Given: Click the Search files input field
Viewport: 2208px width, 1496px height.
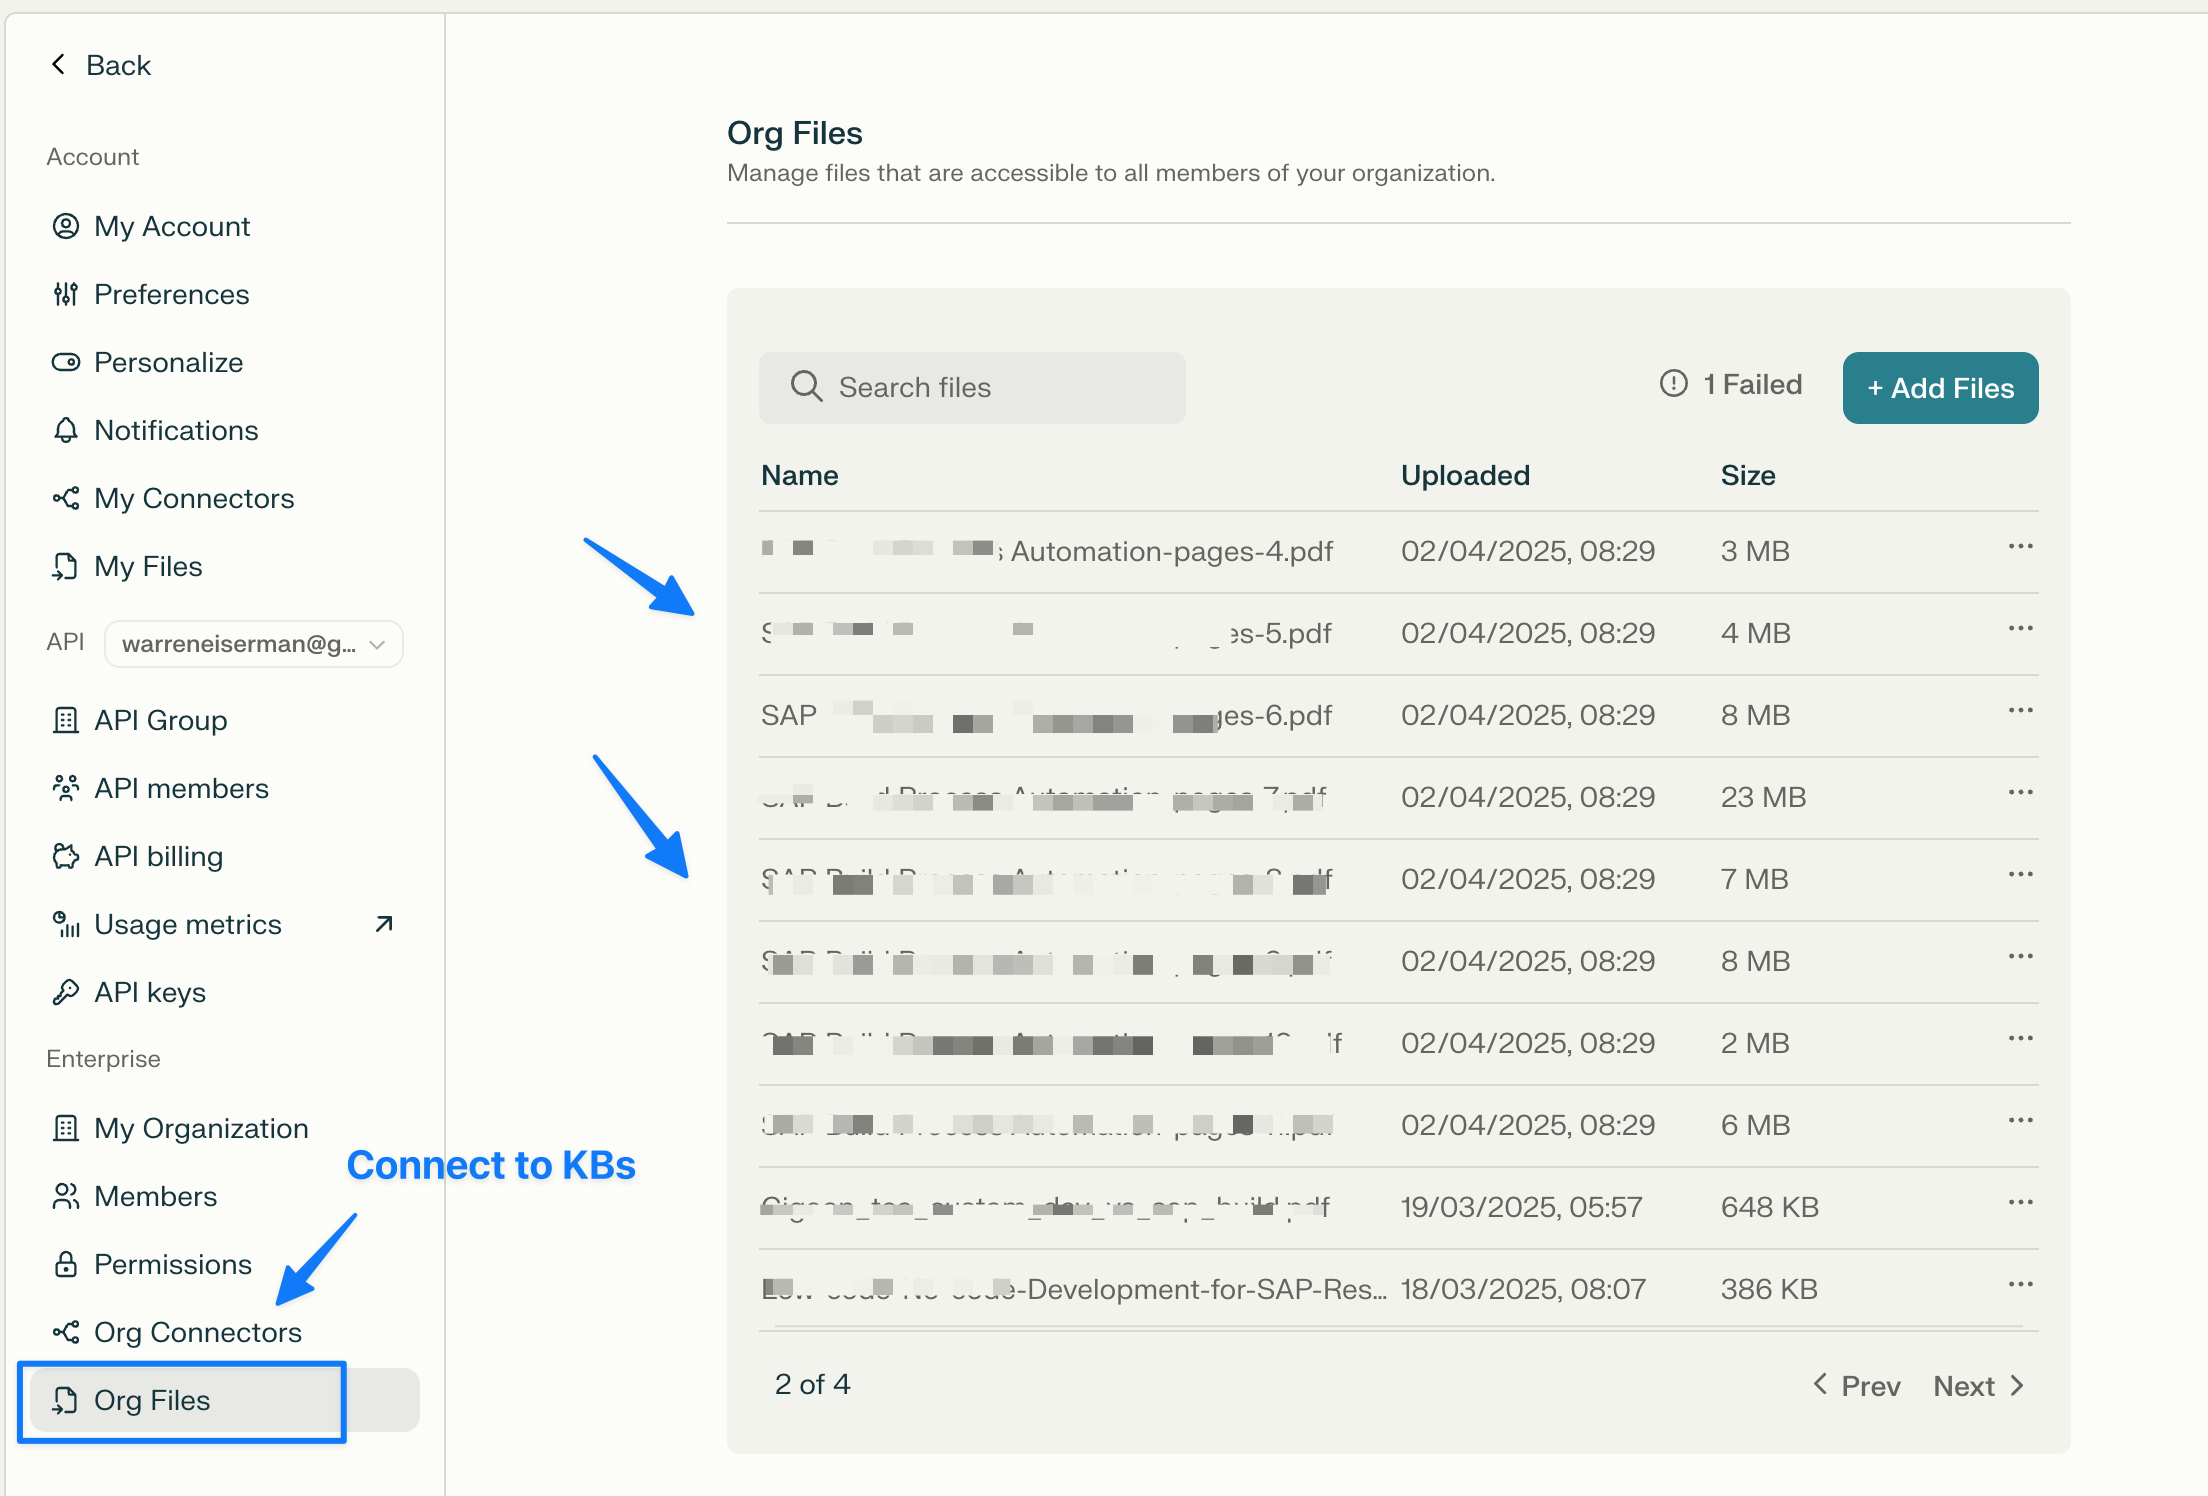Looking at the screenshot, I should [972, 387].
